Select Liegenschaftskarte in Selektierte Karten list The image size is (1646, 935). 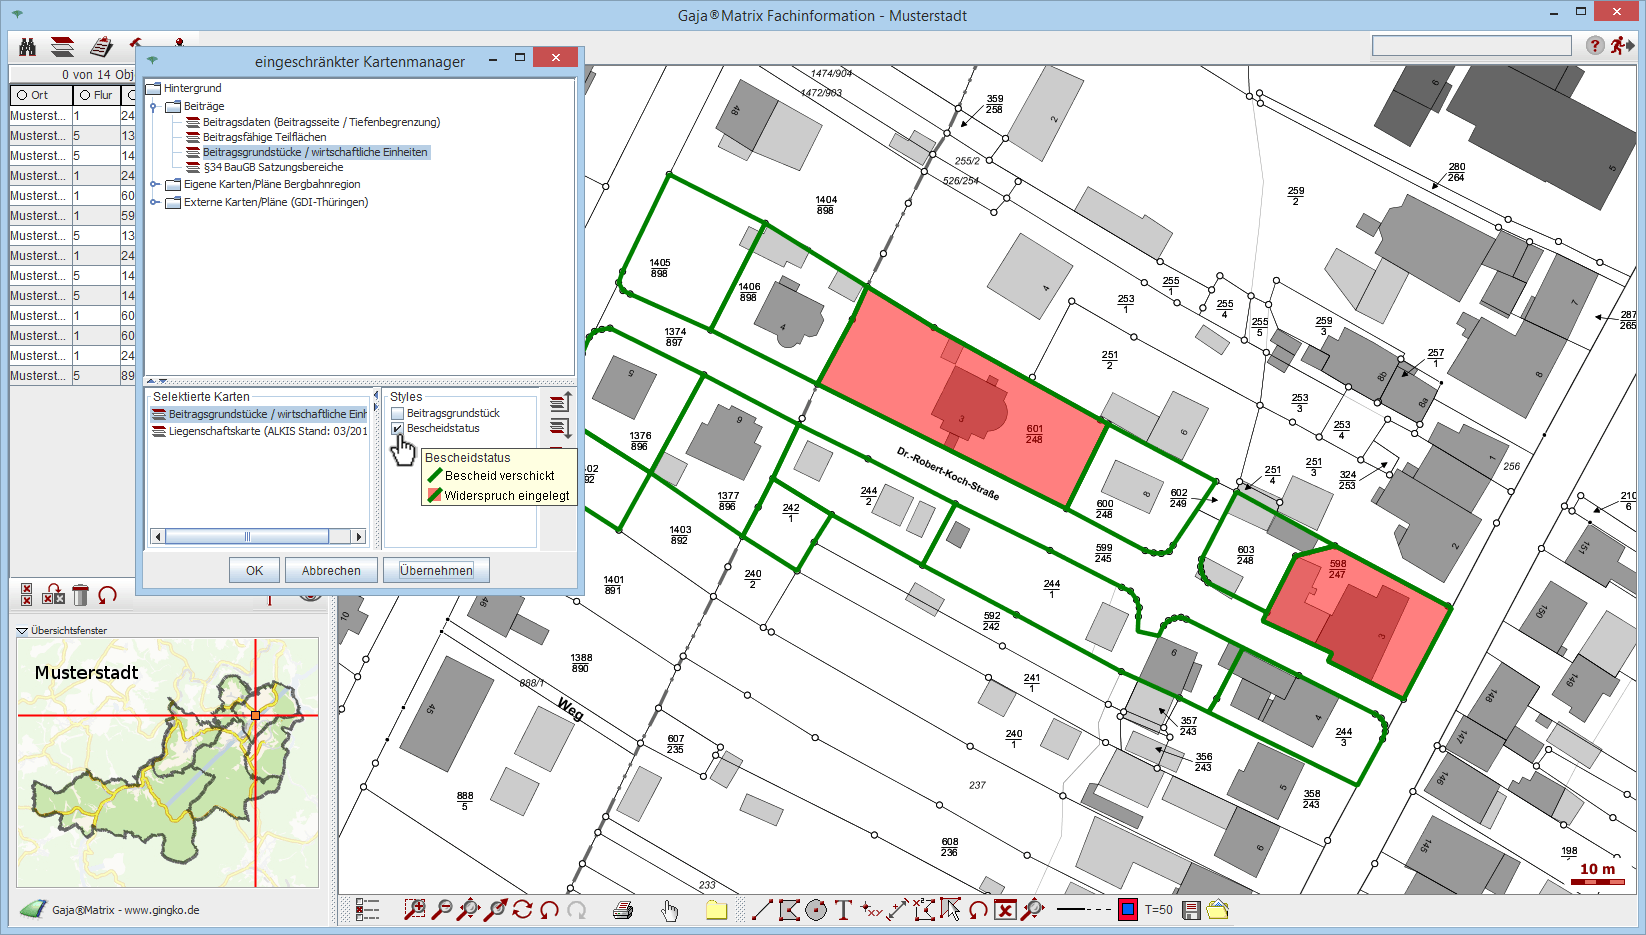(x=267, y=432)
